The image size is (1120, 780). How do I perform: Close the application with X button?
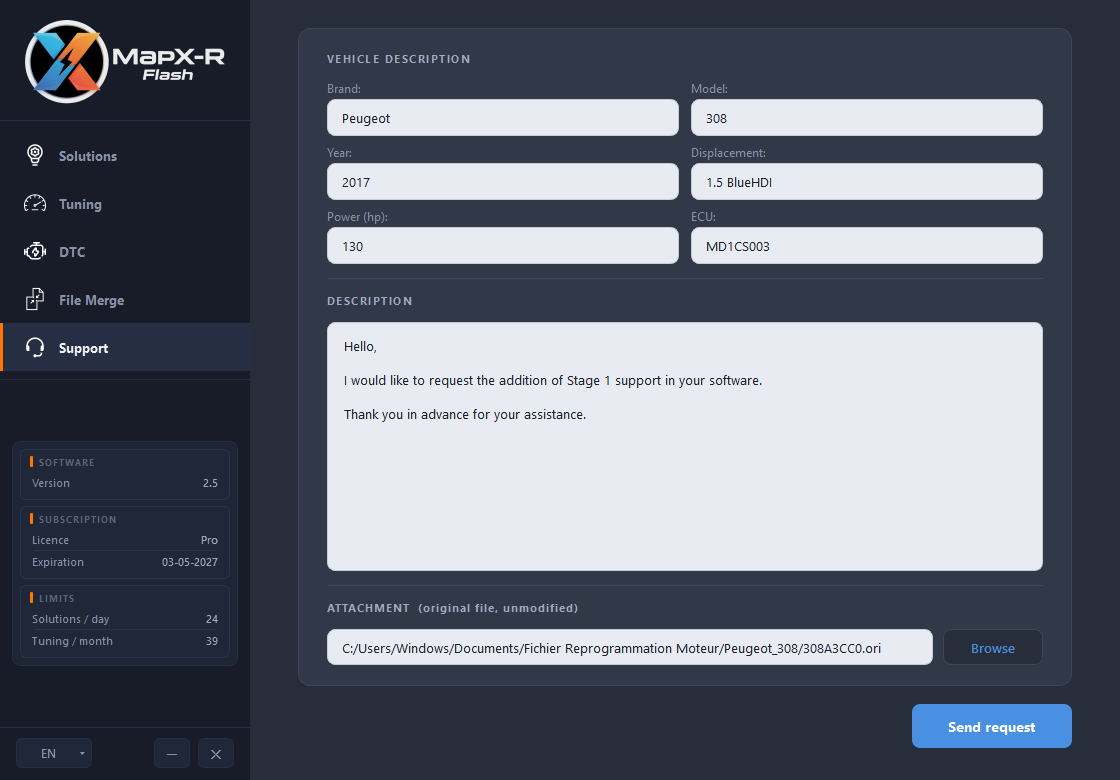[x=216, y=754]
